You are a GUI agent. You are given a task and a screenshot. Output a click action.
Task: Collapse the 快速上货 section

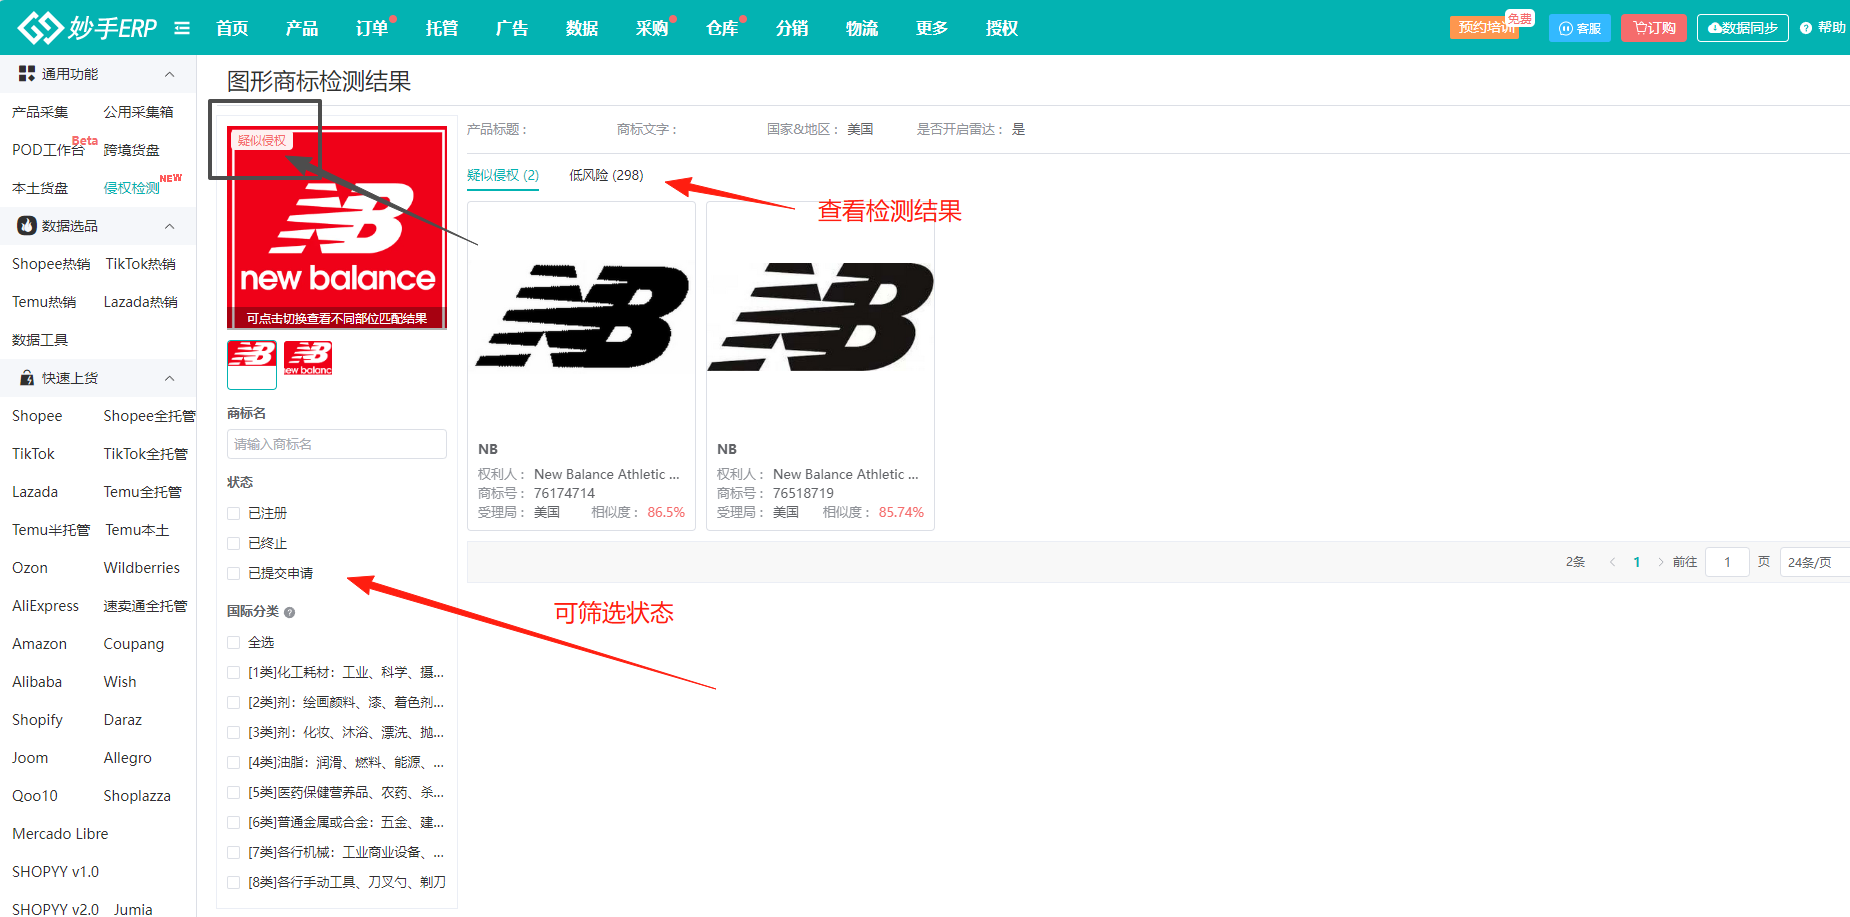coord(170,378)
